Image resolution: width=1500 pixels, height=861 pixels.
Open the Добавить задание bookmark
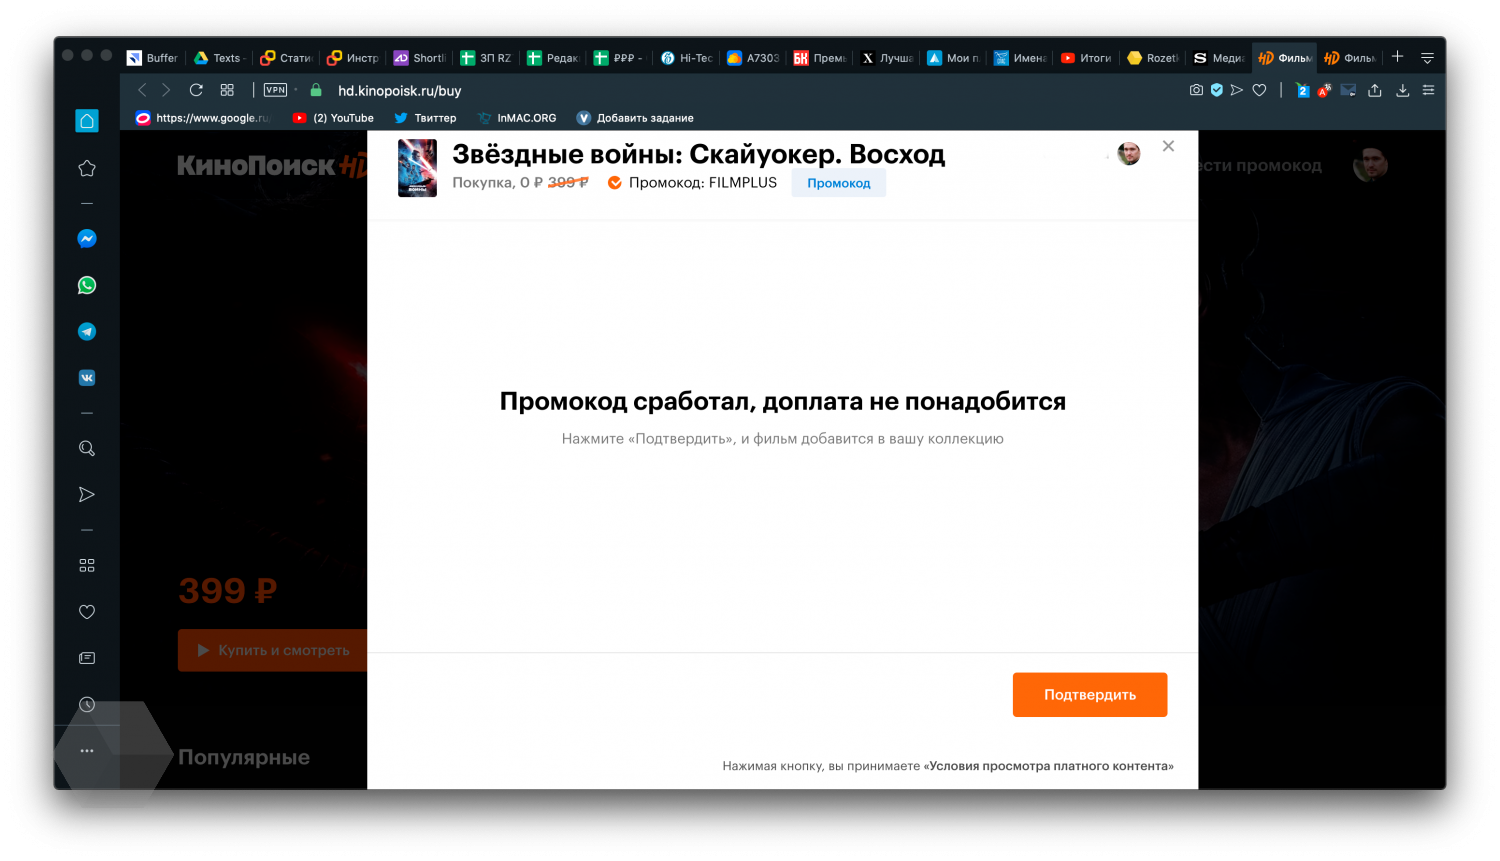pos(635,118)
